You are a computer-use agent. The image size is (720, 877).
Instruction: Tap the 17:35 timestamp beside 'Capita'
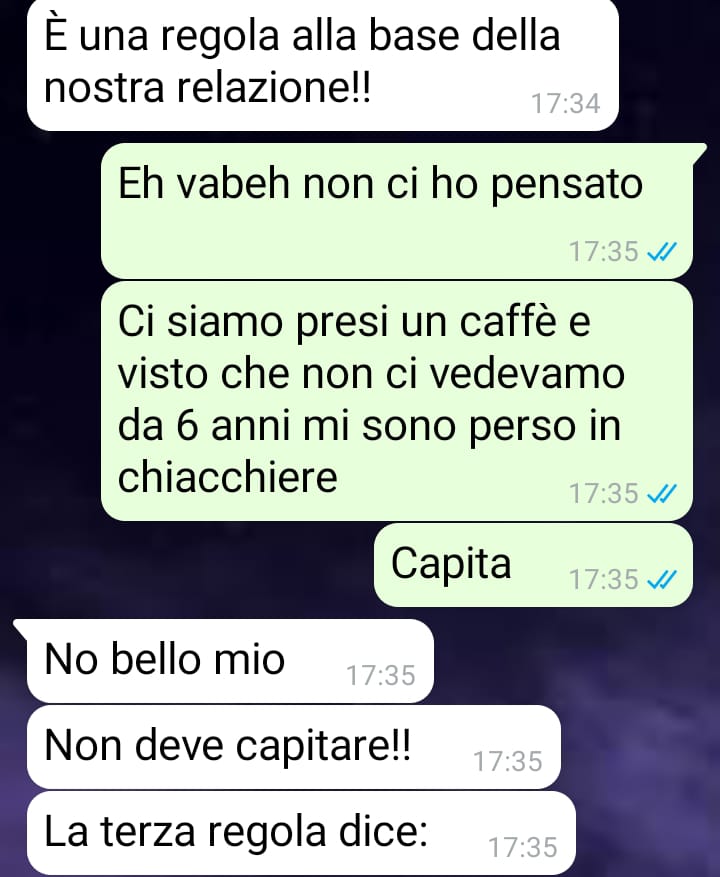pos(604,579)
